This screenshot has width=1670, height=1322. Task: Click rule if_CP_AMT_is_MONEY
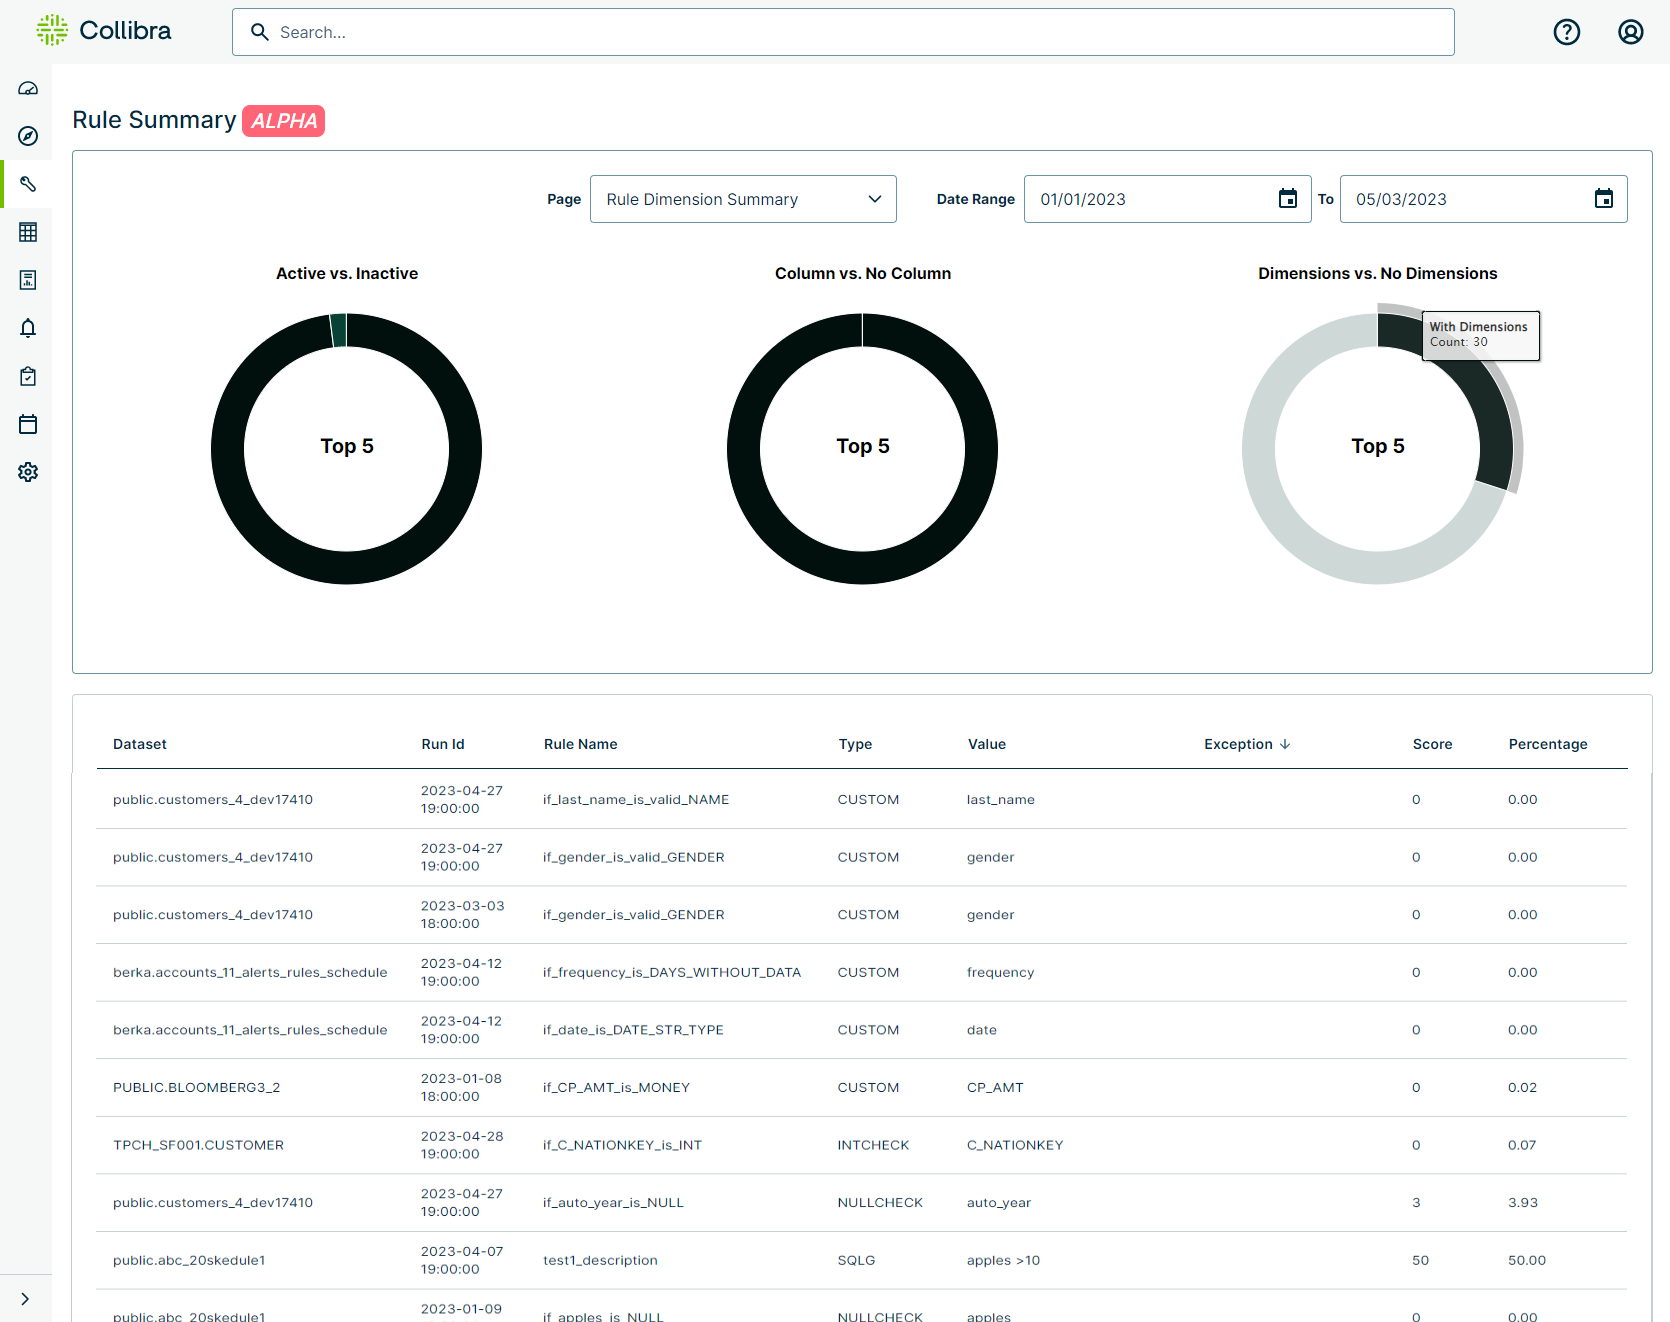pyautogui.click(x=616, y=1087)
